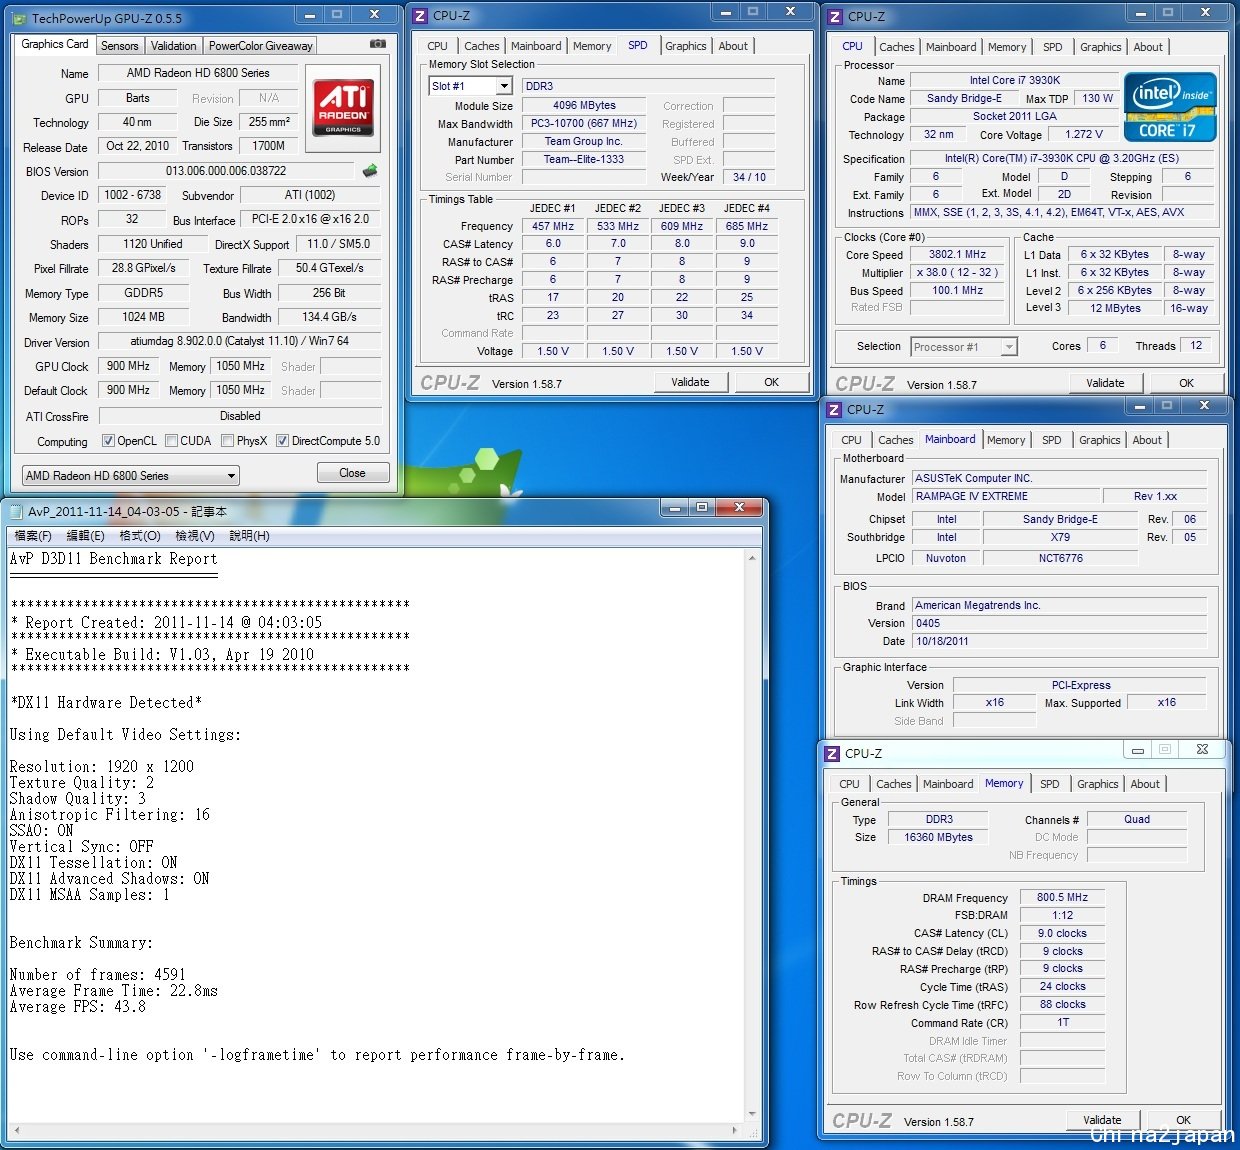Open the SPD tab in the CPU-Z Mainboard window
1240x1150 pixels.
pos(1052,440)
